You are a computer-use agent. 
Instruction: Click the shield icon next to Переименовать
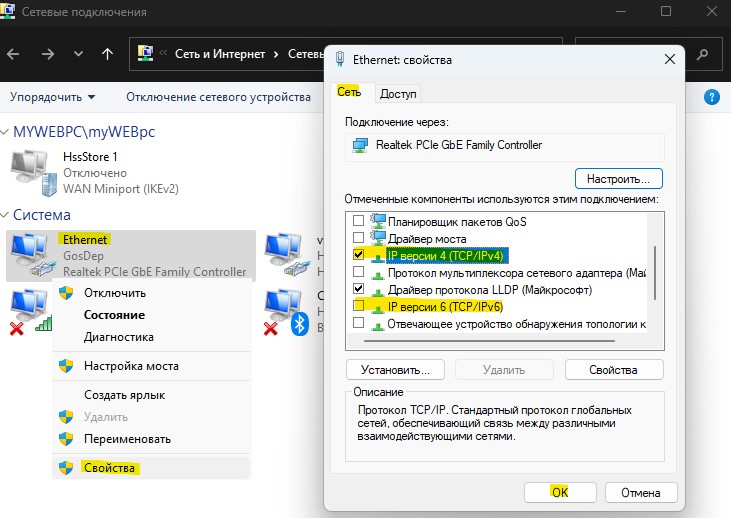tap(66, 438)
